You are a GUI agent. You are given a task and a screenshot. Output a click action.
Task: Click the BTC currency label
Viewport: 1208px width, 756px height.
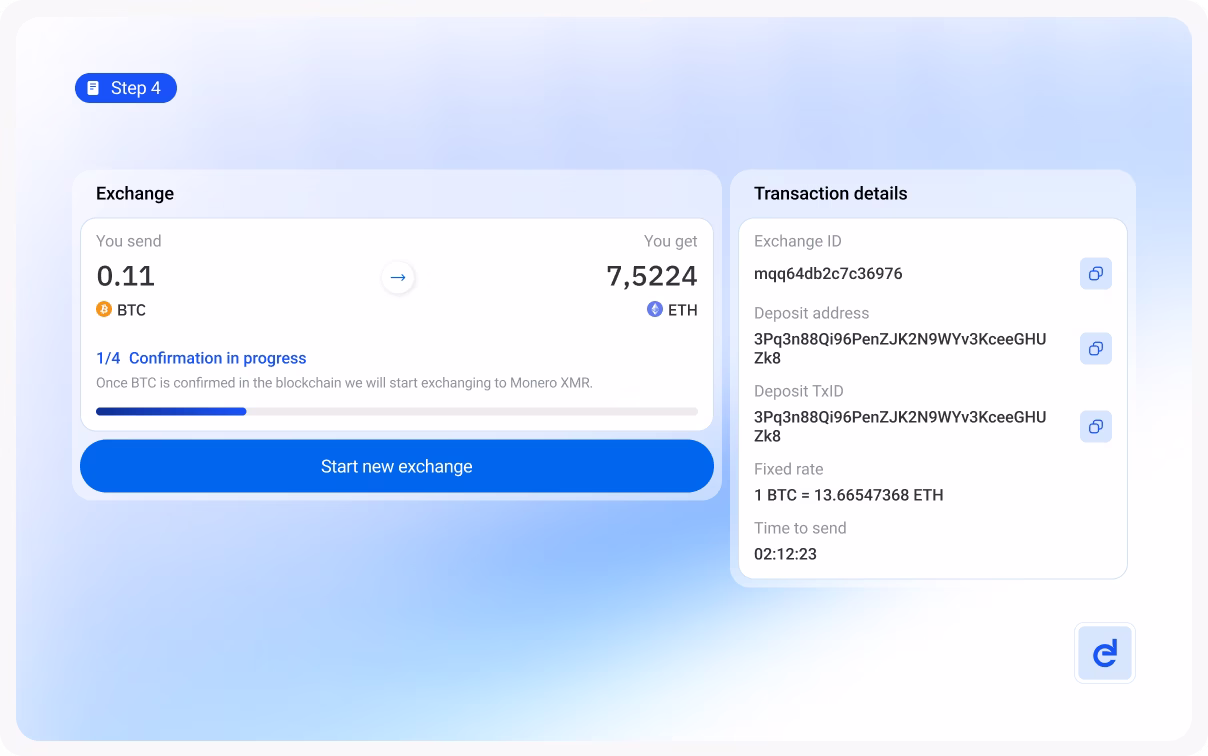(131, 310)
